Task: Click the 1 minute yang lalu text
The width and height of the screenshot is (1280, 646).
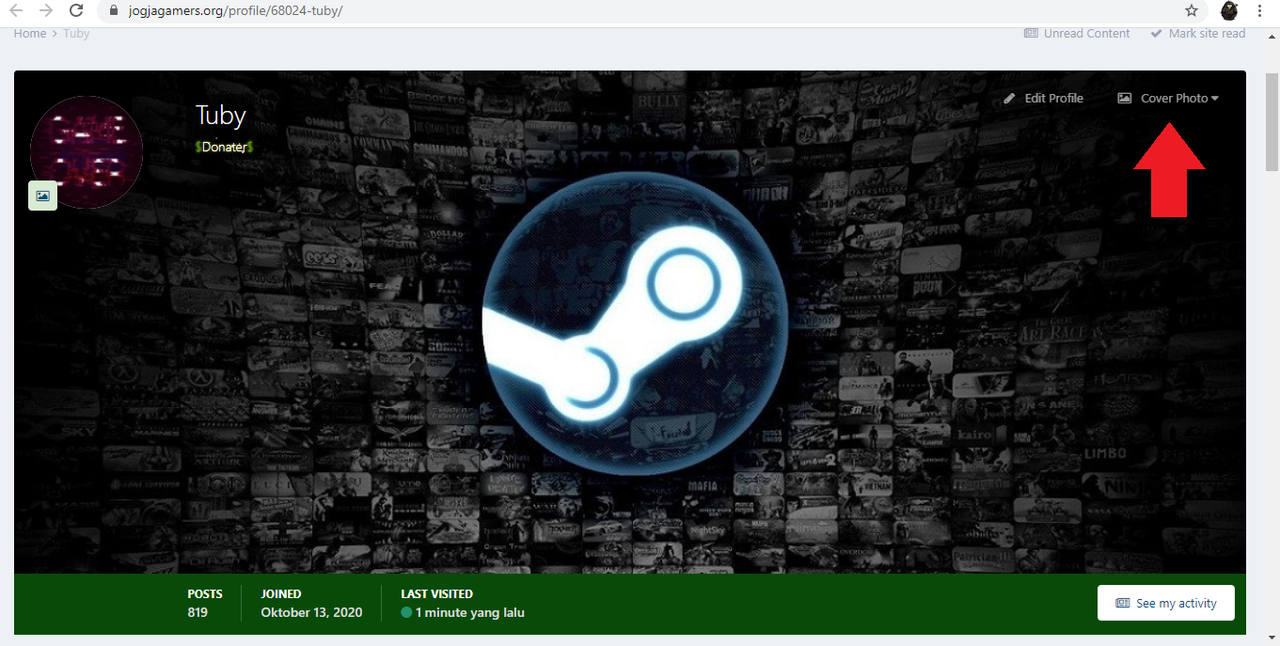Action: (470, 612)
